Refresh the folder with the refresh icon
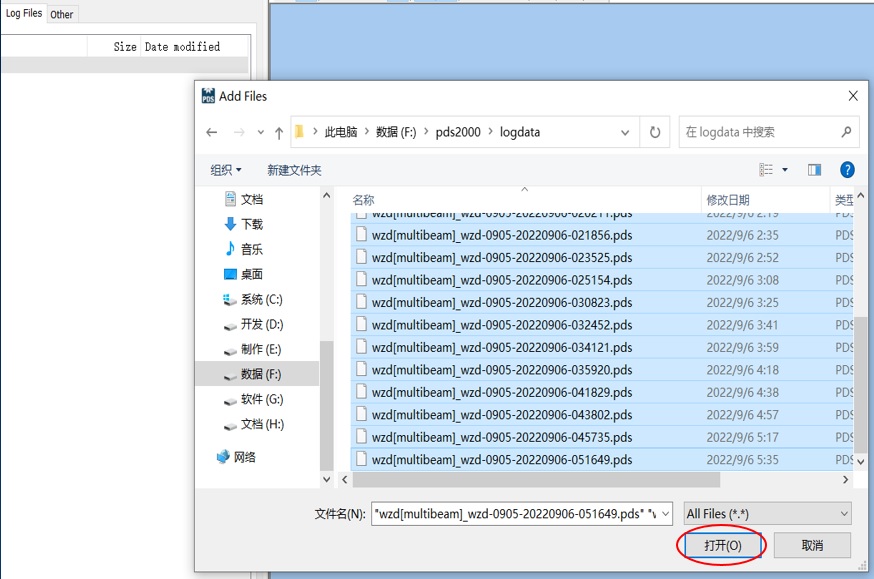Screen dimensions: 874x579 click(x=654, y=131)
